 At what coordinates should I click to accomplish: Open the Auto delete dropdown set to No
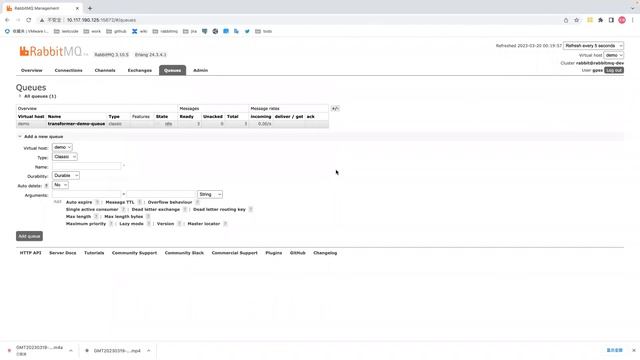coord(60,185)
